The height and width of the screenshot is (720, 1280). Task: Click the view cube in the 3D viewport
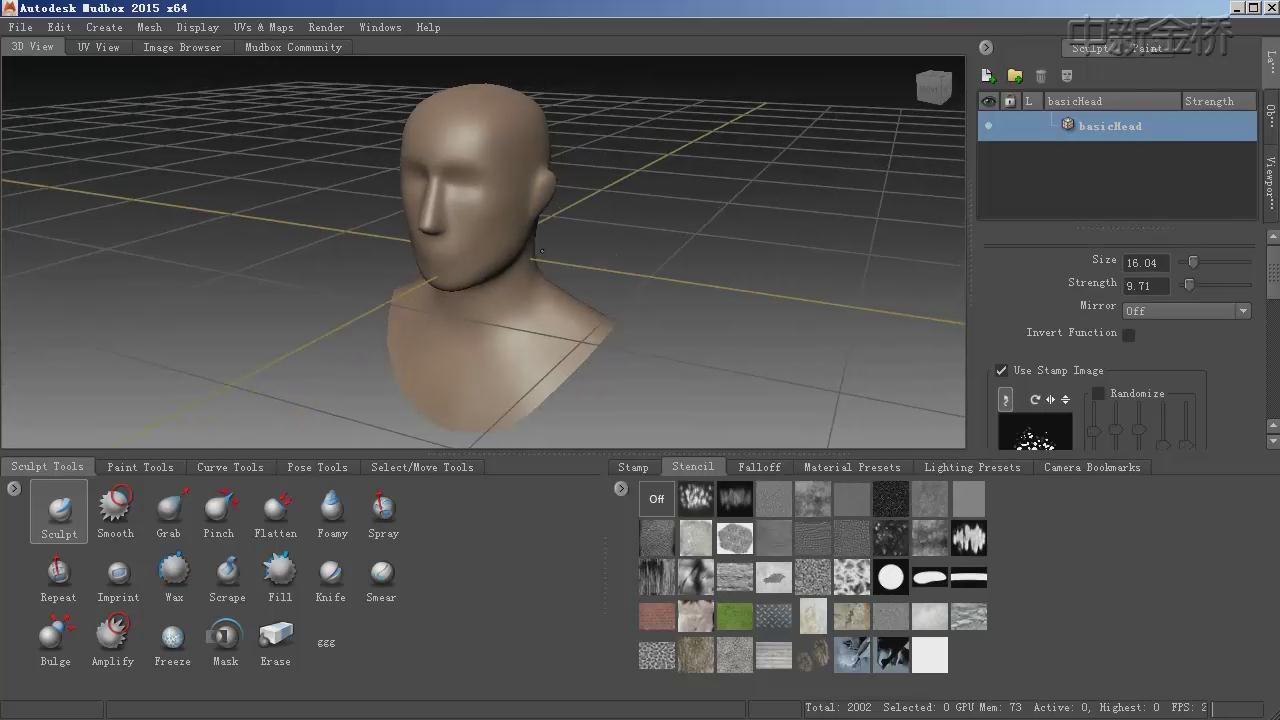click(x=934, y=88)
